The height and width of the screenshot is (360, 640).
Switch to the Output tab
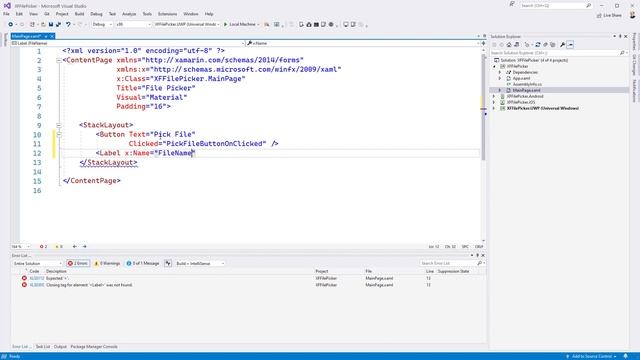[60, 347]
